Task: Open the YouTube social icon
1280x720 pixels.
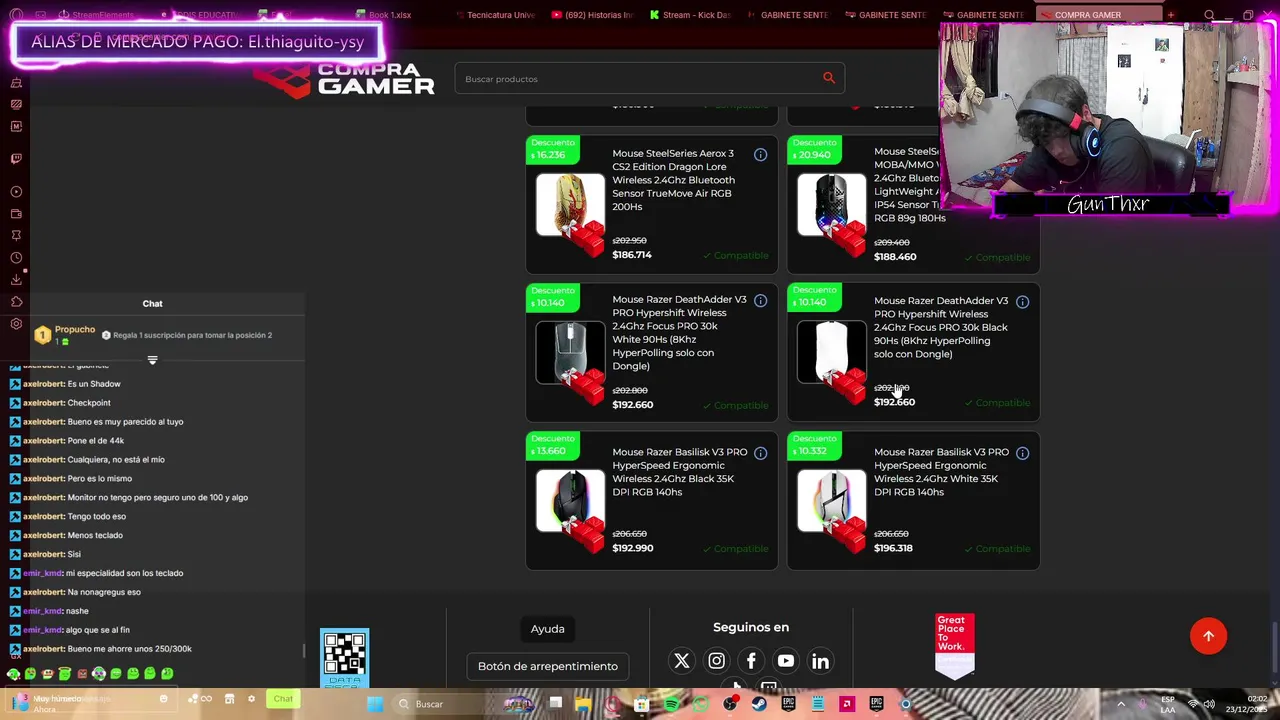Action: point(786,661)
